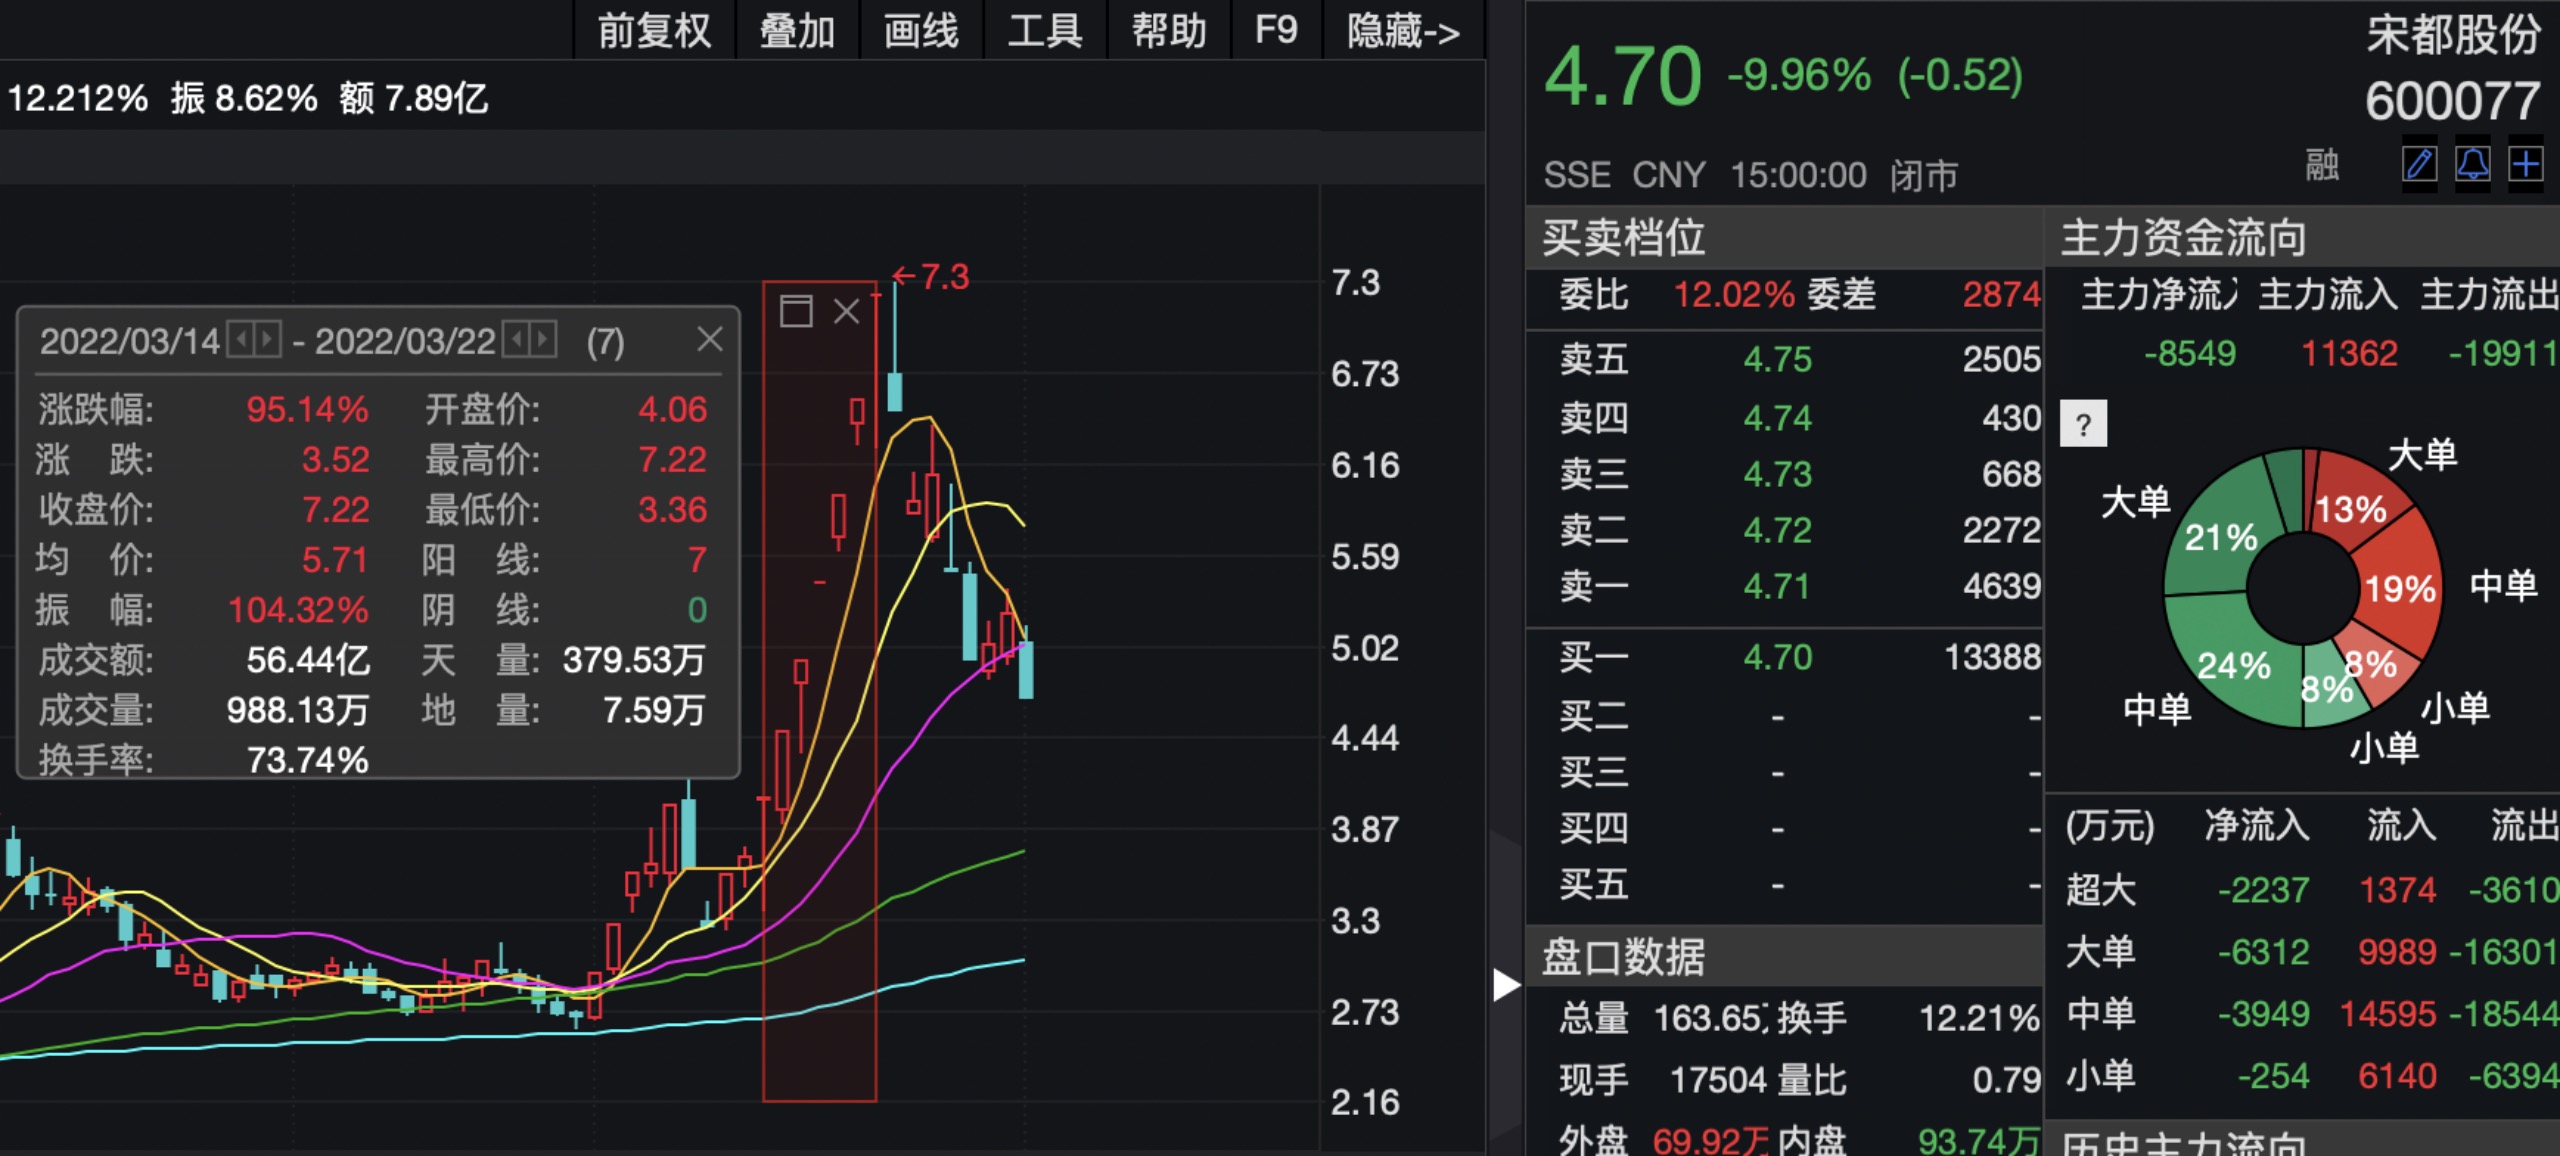Step end date 2022/03/22 forward
This screenshot has height=1156, width=2560.
[543, 340]
